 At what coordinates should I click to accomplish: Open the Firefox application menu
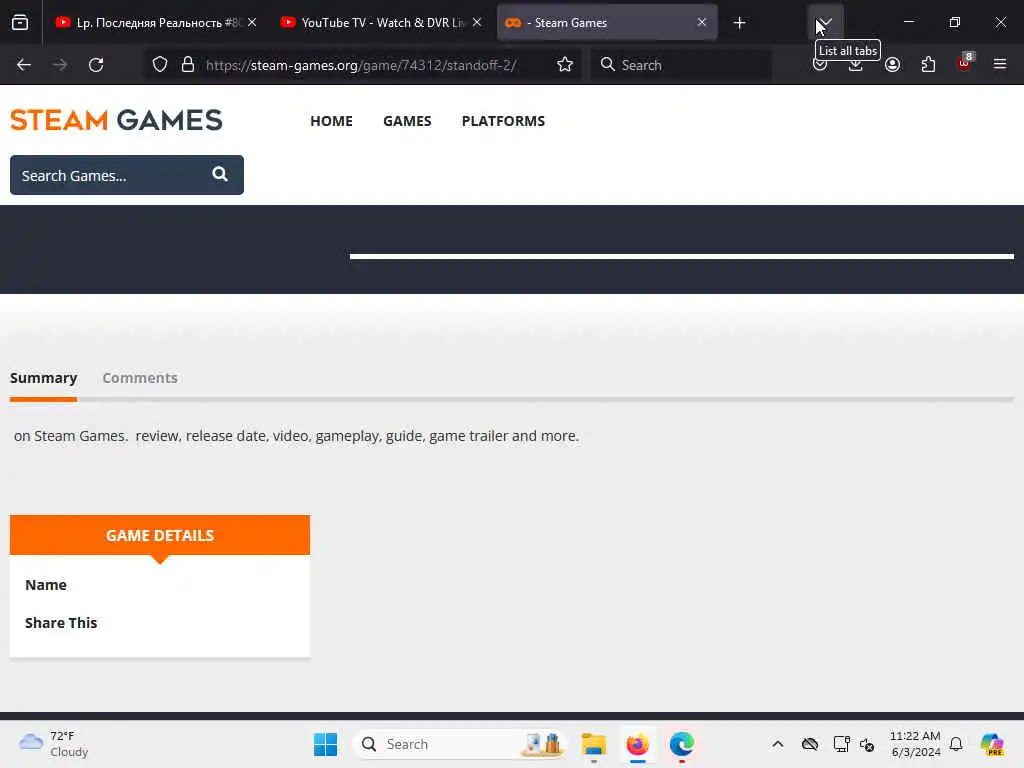(999, 64)
